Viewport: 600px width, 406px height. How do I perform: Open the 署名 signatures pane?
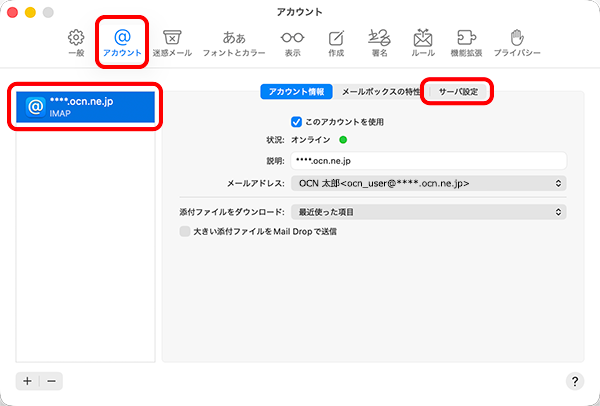pos(379,42)
